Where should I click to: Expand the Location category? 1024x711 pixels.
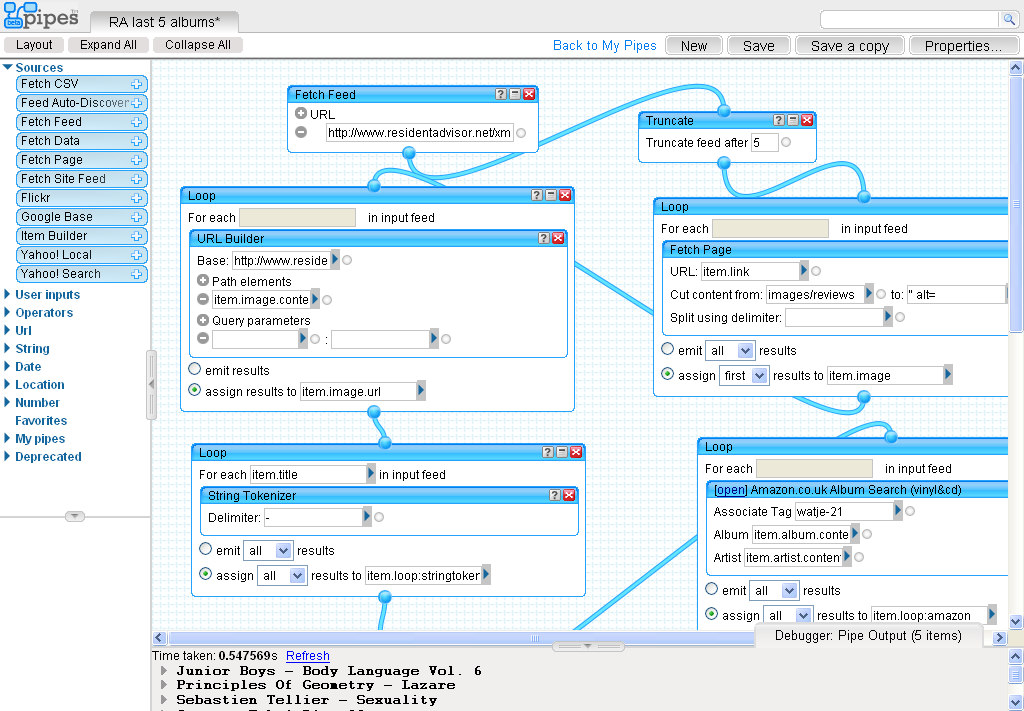coord(7,384)
